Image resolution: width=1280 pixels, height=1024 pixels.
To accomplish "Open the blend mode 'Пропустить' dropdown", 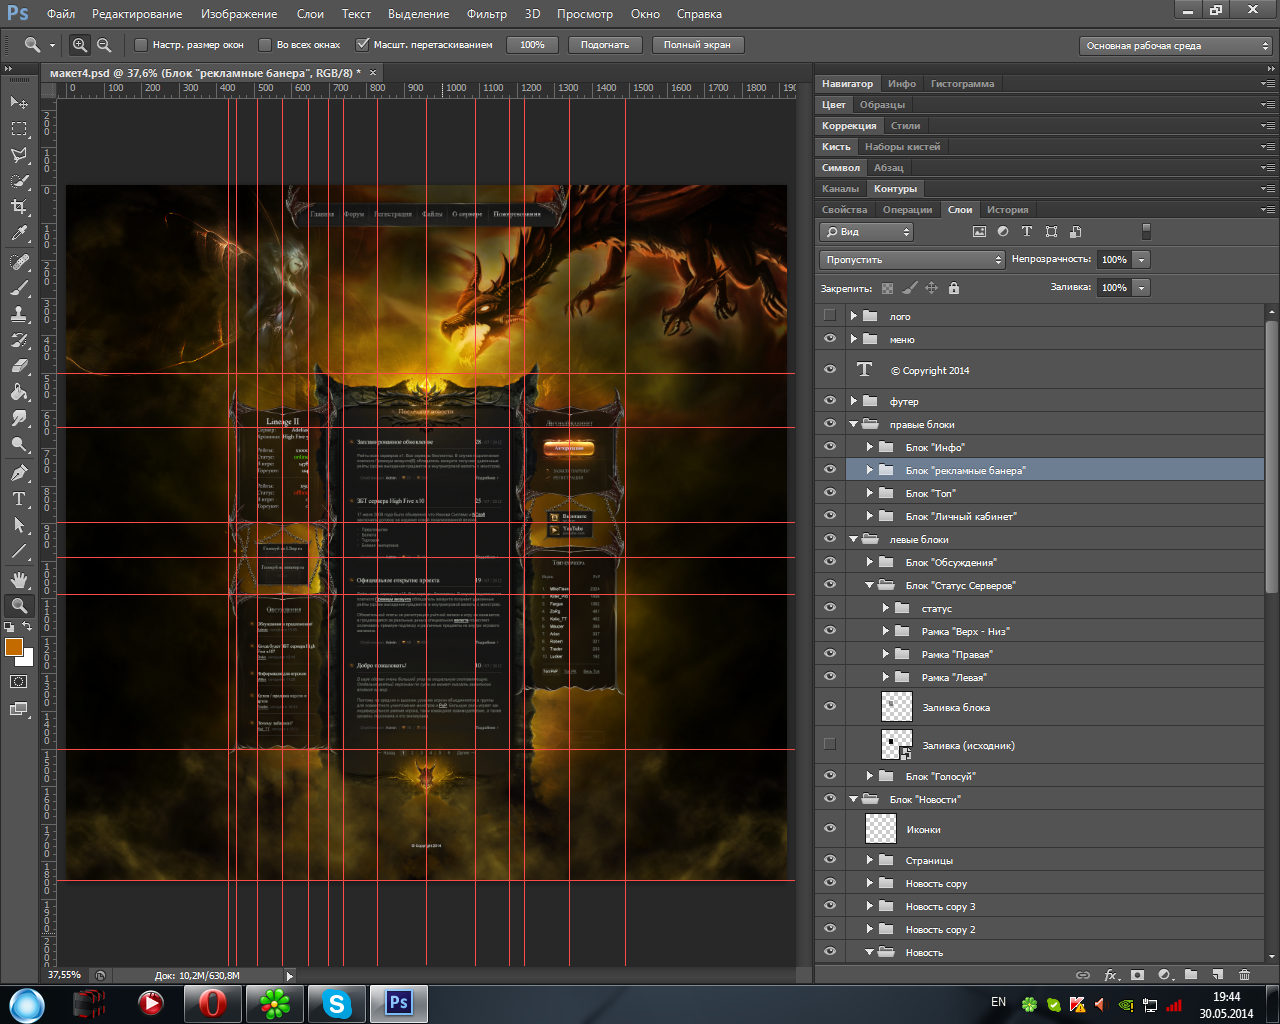I will tap(912, 259).
